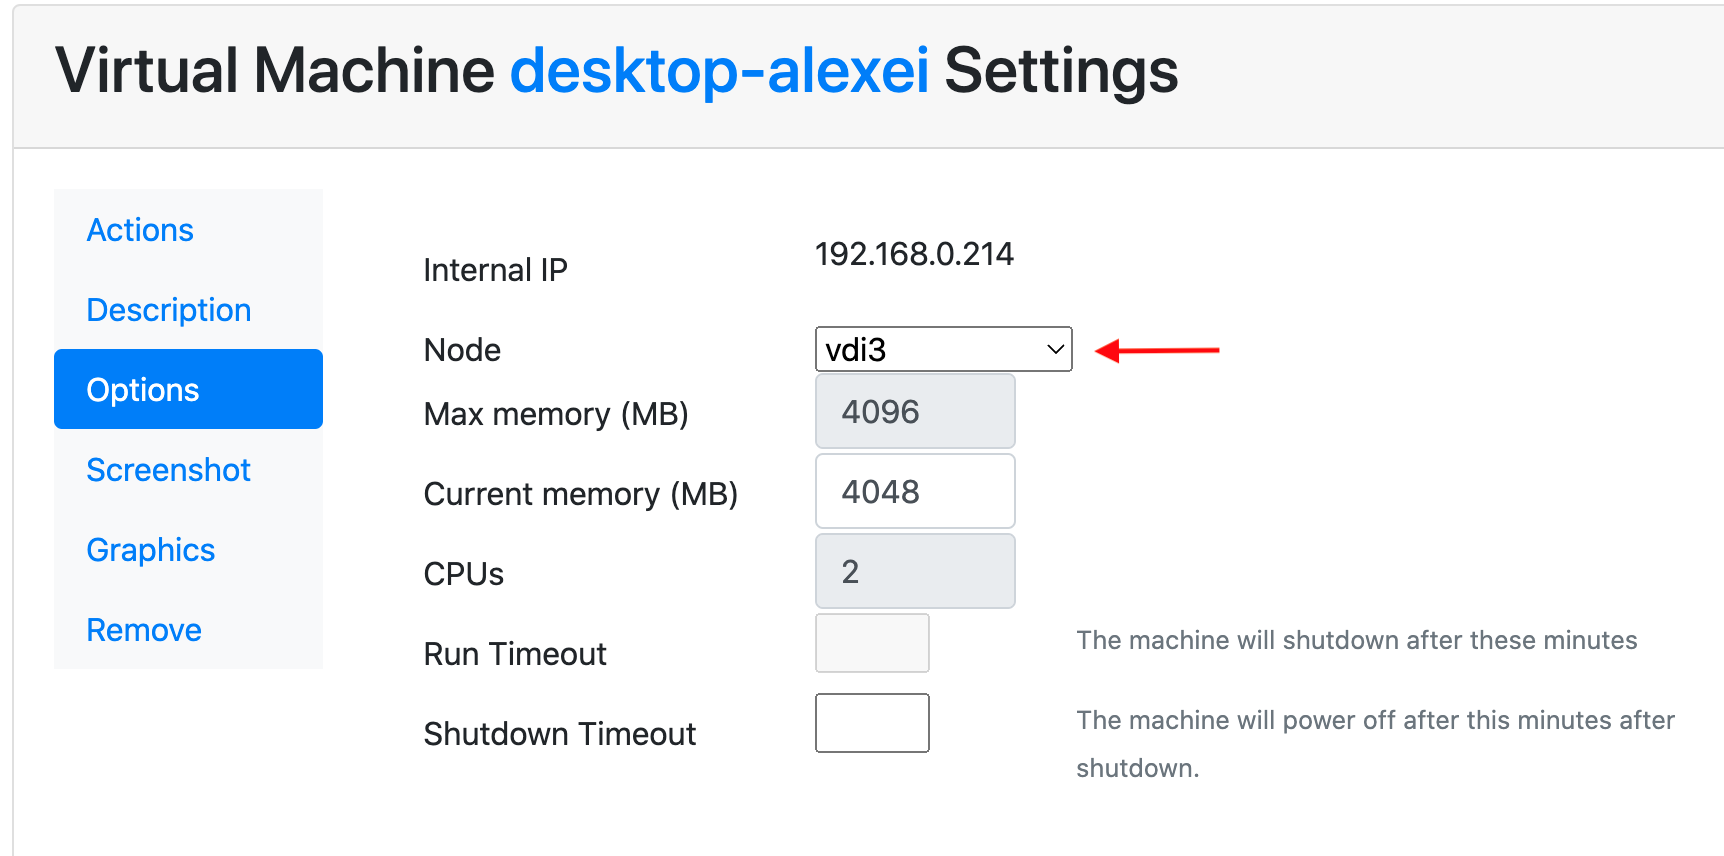Expand the Node dropdown showing vdi3
Image resolution: width=1724 pixels, height=856 pixels.
pos(944,349)
